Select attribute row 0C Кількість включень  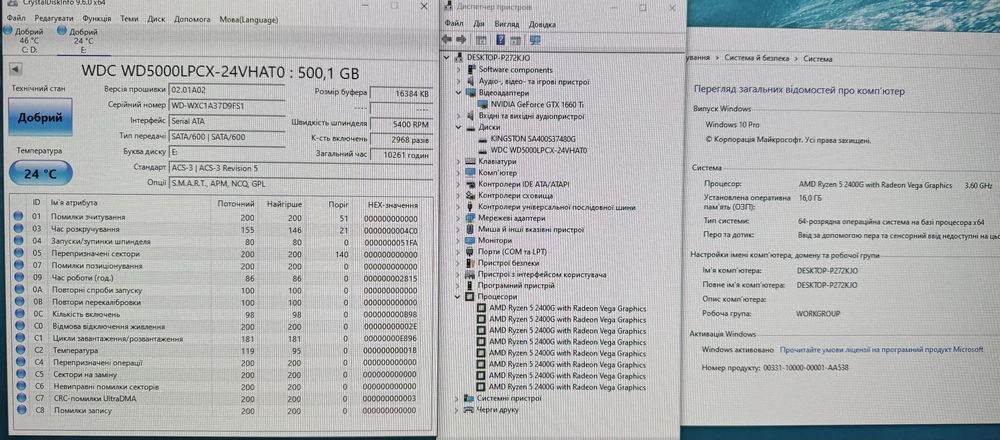click(x=220, y=314)
